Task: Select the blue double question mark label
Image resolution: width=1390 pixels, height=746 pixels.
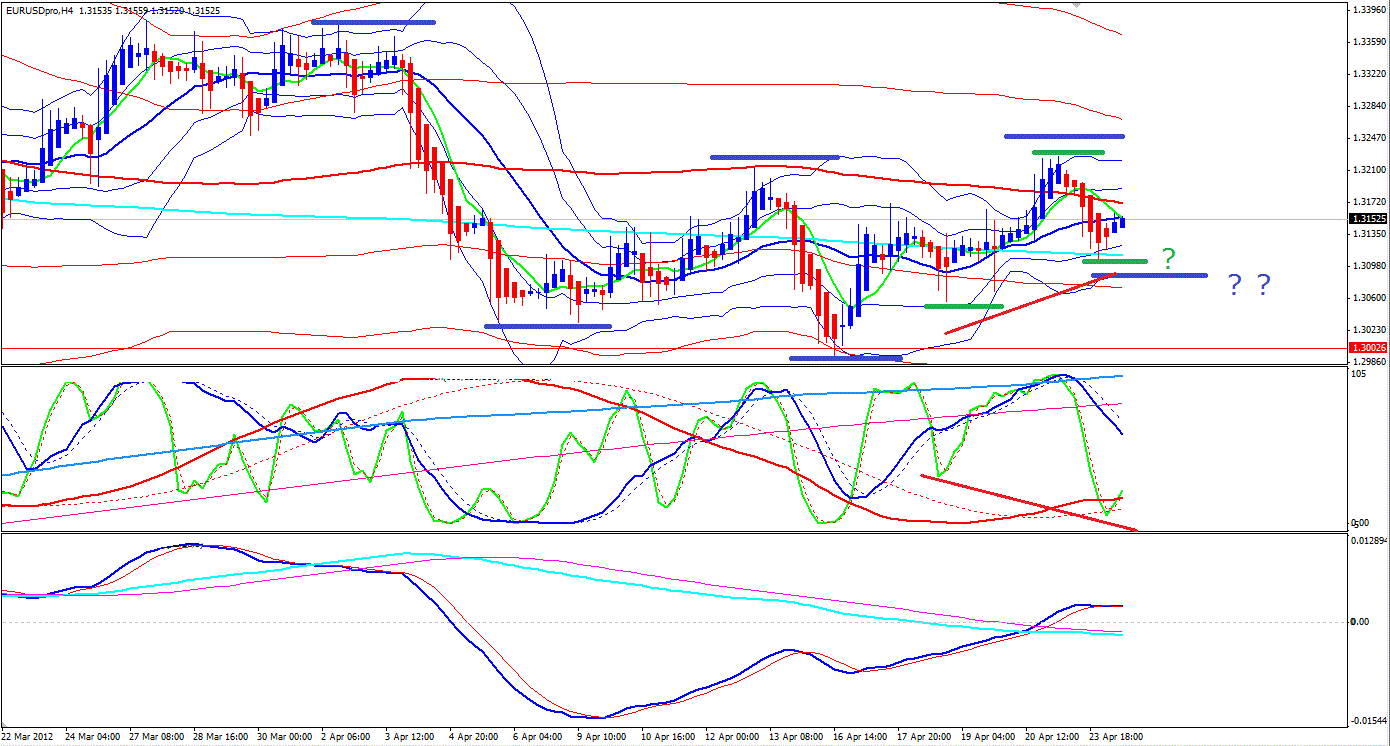Action: (x=1249, y=286)
